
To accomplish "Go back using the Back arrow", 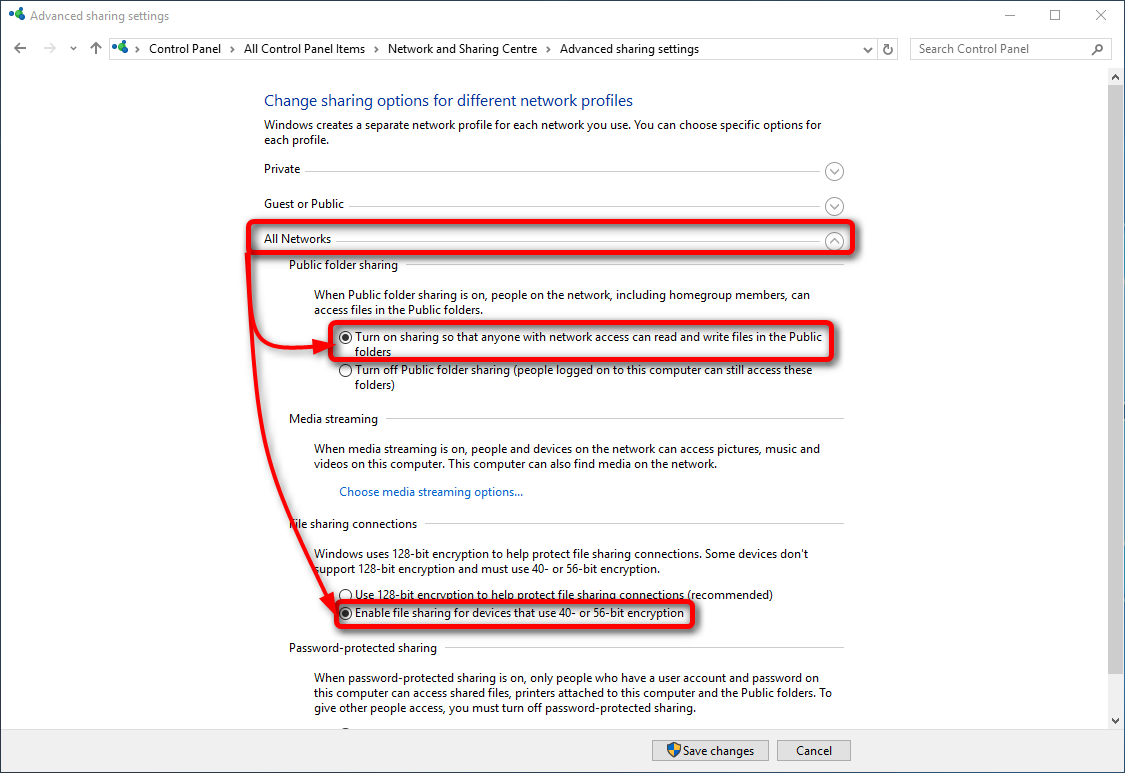I will [x=20, y=48].
